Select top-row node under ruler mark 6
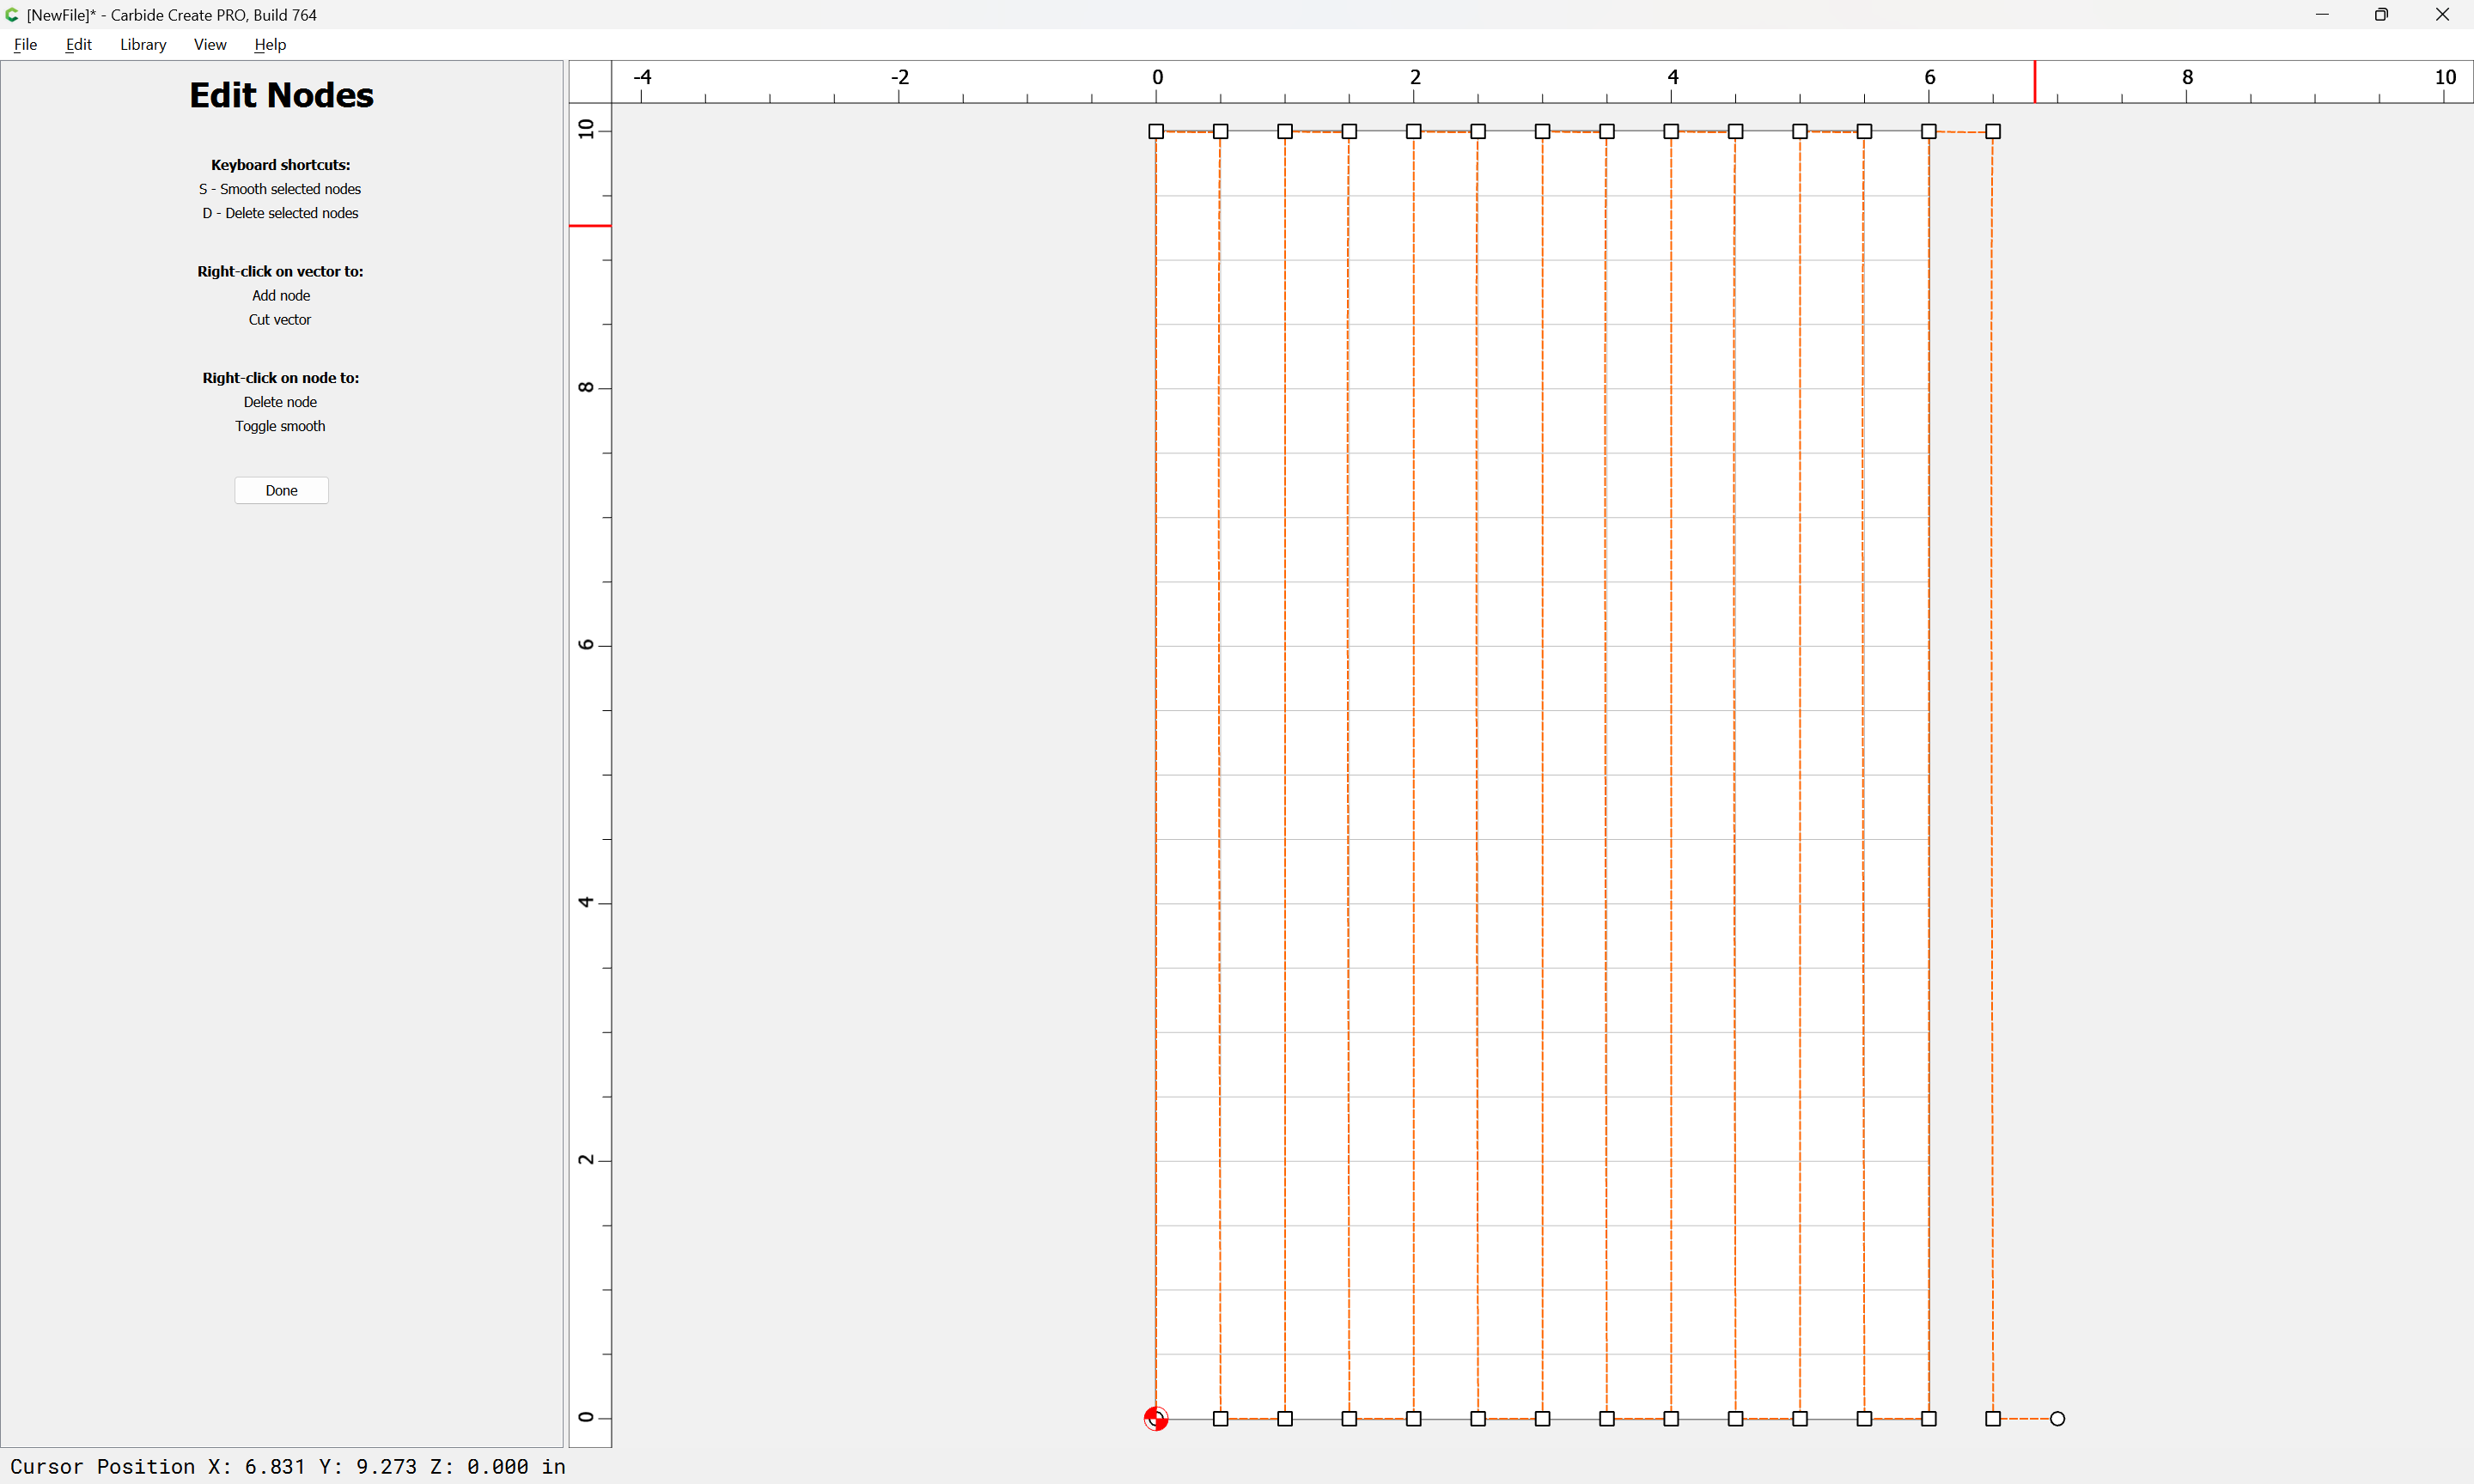The image size is (2474, 1484). [1929, 131]
